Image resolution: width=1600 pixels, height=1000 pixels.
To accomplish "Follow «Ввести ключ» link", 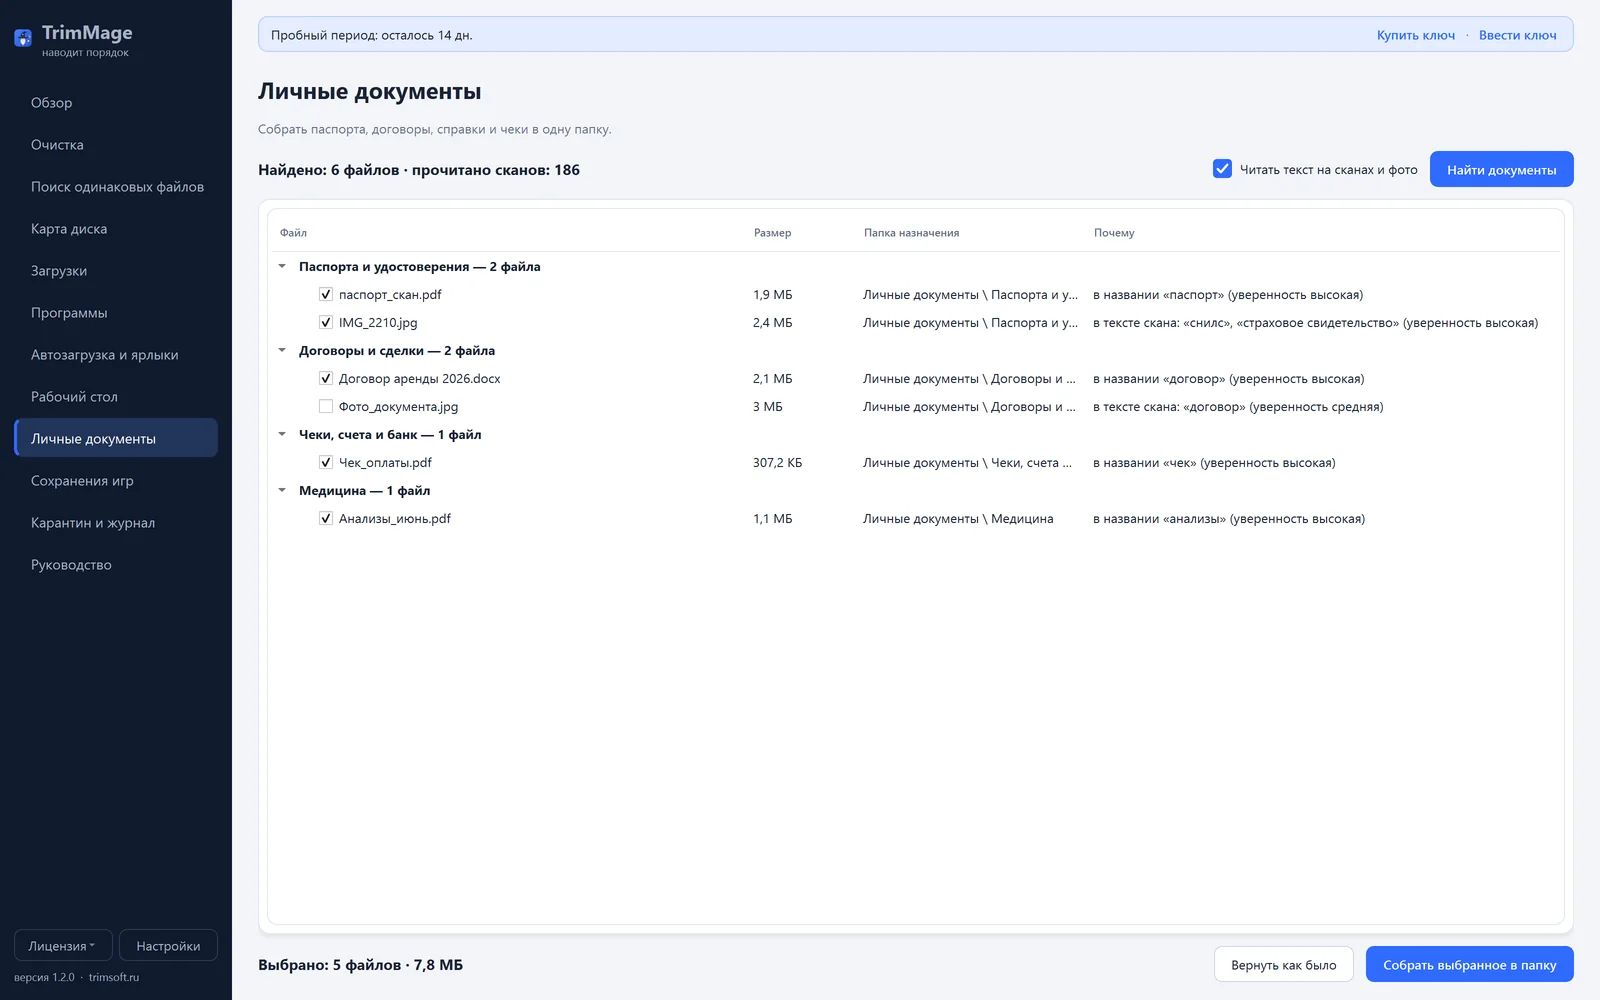I will pyautogui.click(x=1517, y=35).
